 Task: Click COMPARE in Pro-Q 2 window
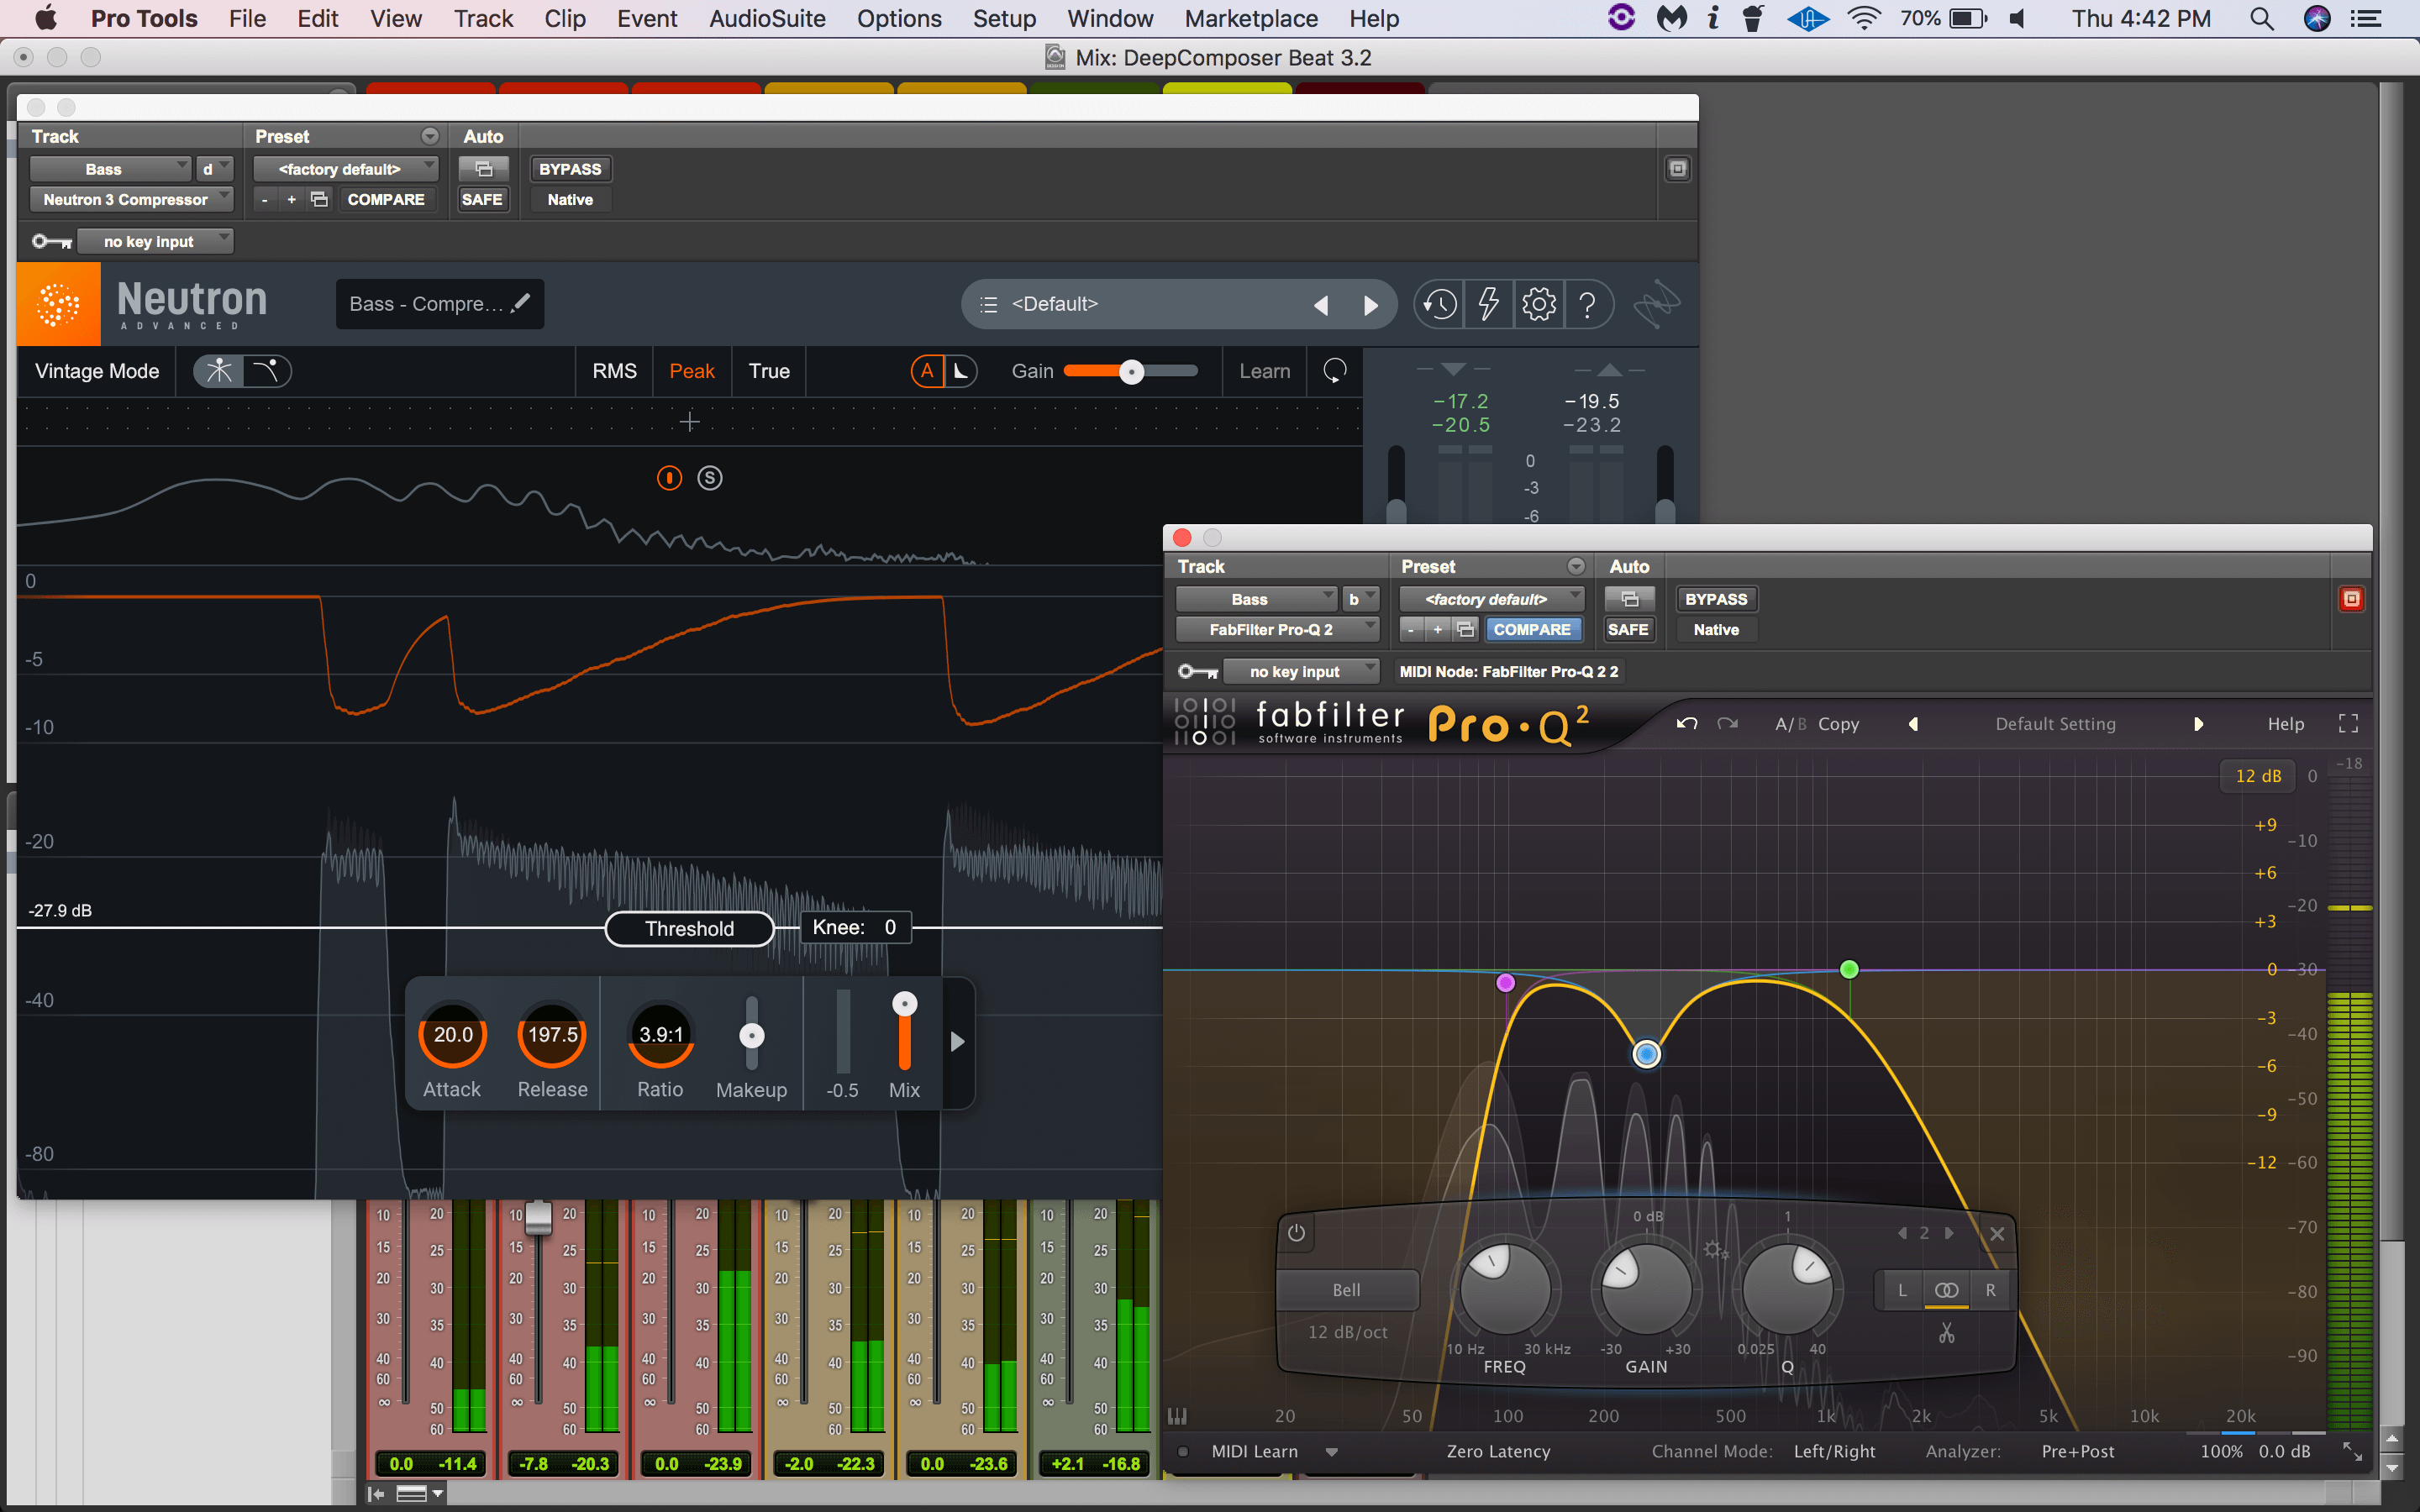[1532, 629]
